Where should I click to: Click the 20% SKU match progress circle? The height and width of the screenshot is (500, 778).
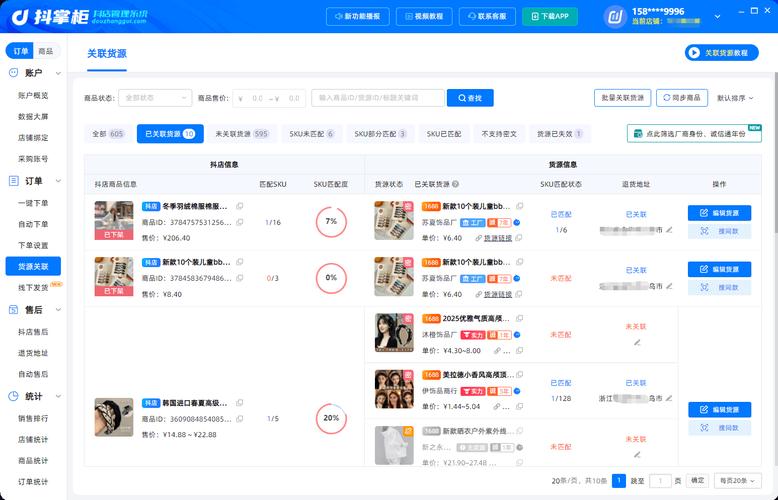tap(331, 418)
